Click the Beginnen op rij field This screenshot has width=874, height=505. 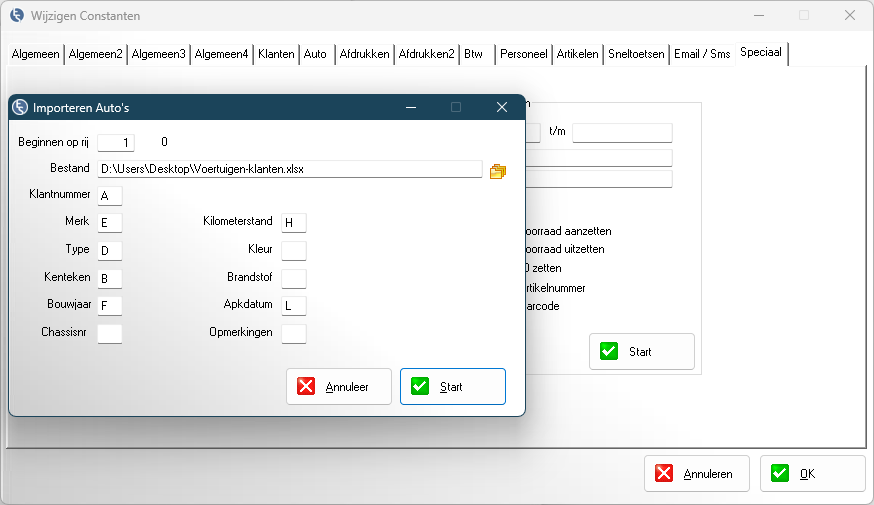pos(116,142)
